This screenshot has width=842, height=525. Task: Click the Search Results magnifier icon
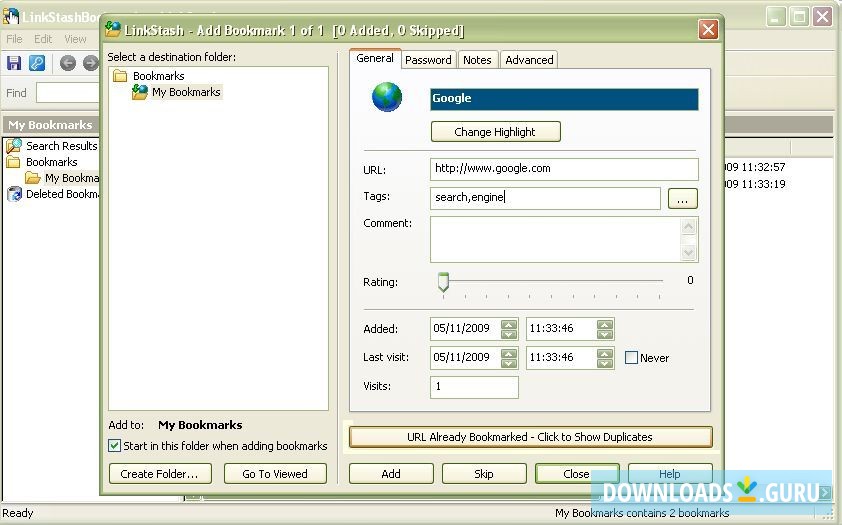(x=14, y=146)
